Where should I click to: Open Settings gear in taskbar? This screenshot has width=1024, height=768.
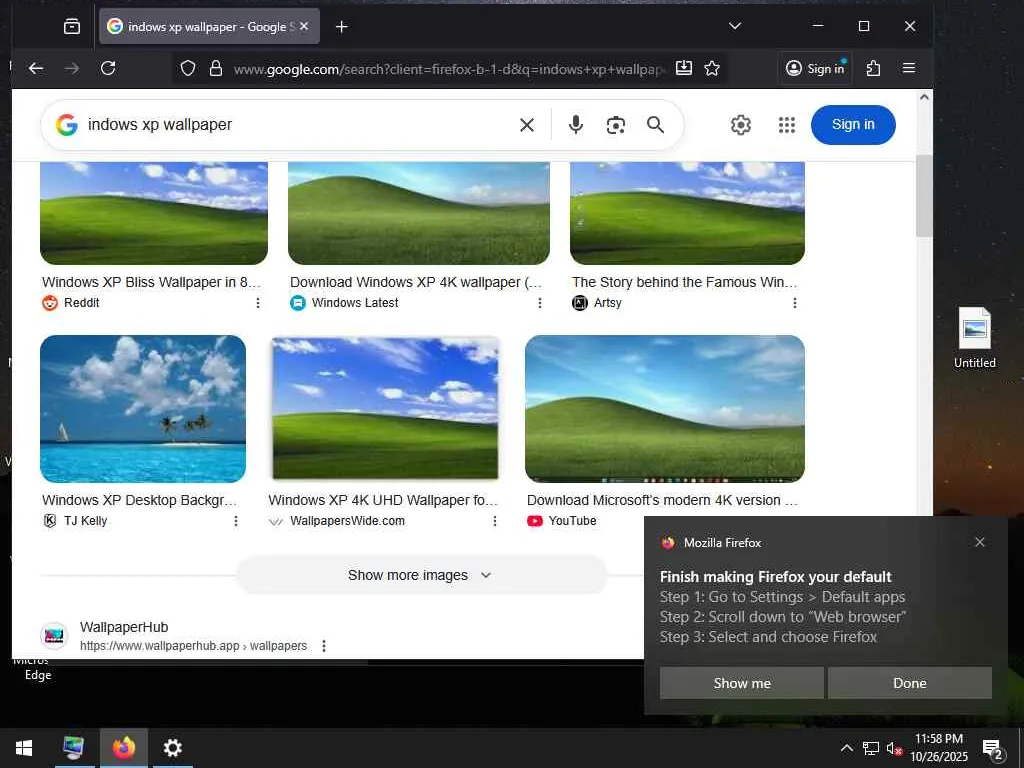pos(172,748)
